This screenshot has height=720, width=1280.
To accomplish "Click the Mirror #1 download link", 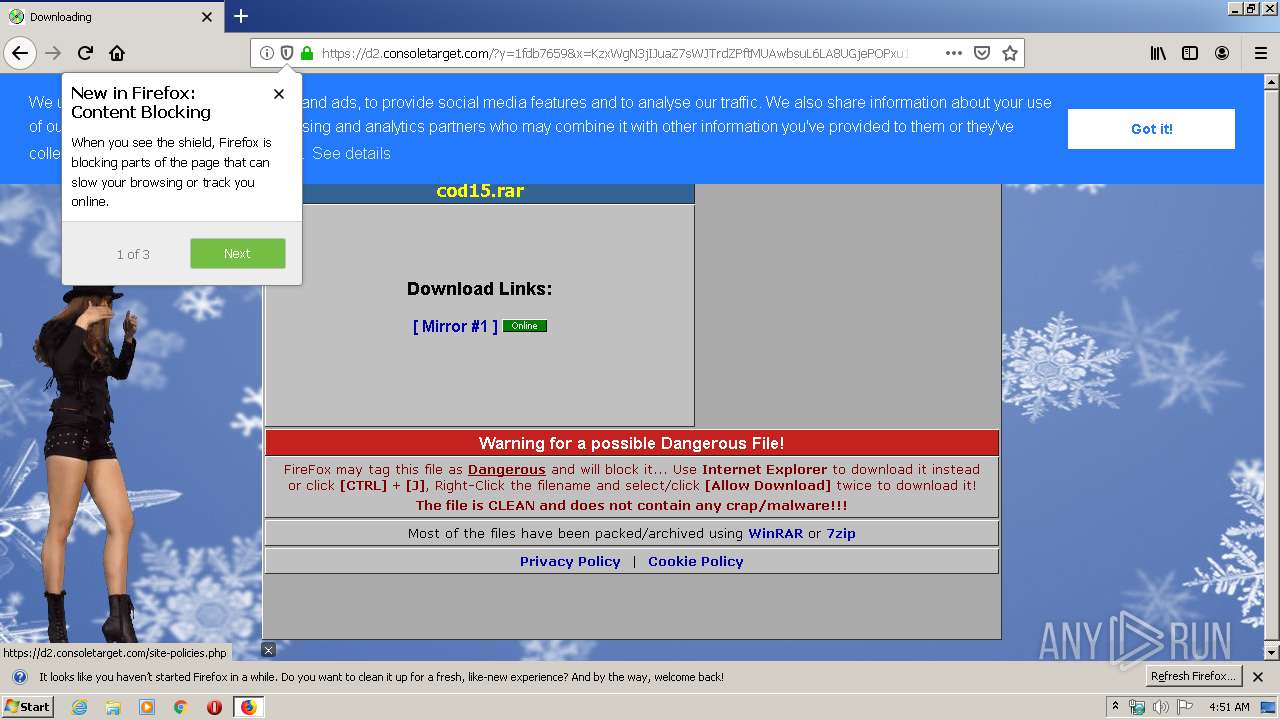I will (455, 326).
